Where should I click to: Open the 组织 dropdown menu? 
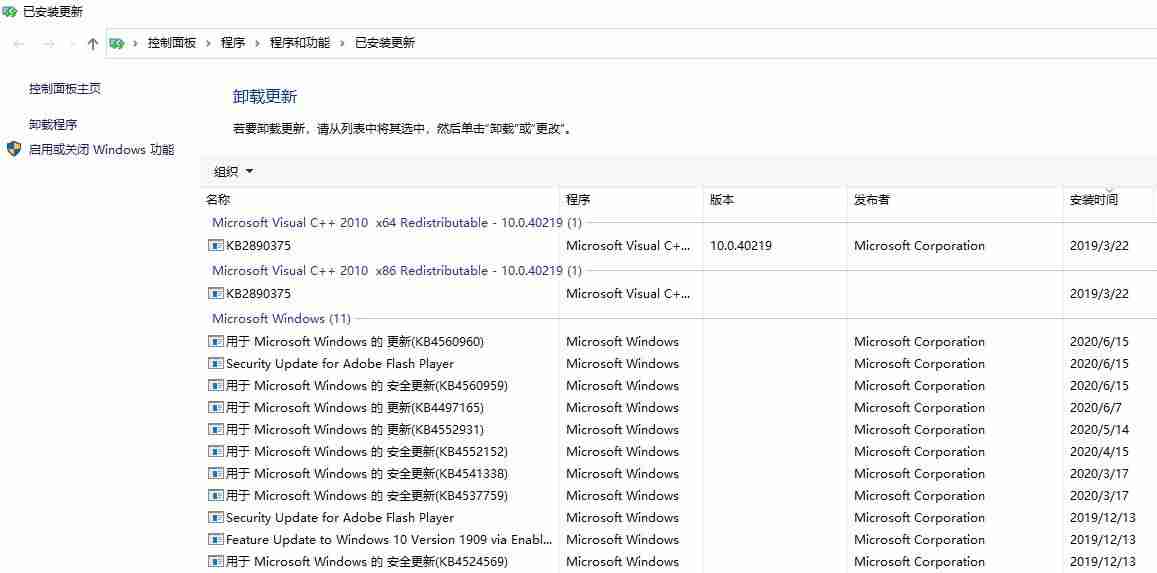(233, 172)
